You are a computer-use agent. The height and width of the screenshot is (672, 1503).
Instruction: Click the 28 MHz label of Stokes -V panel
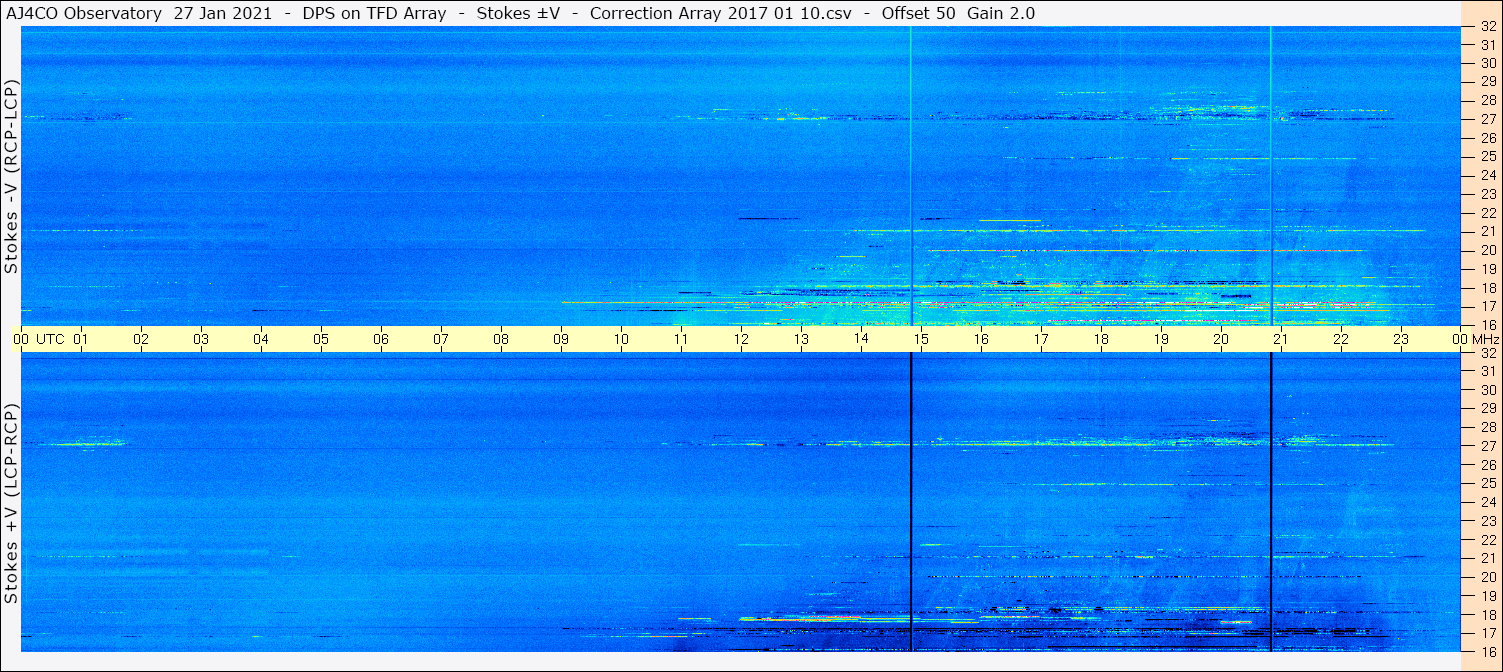click(x=1487, y=100)
